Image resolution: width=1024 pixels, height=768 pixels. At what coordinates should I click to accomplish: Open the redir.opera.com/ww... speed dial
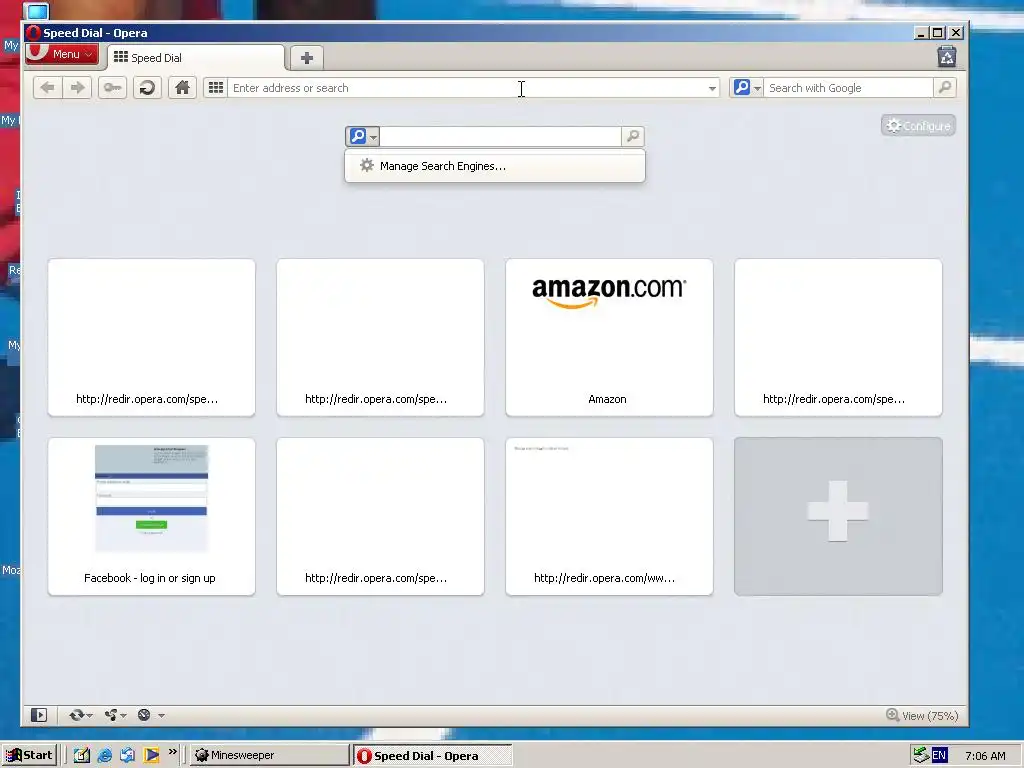[609, 516]
